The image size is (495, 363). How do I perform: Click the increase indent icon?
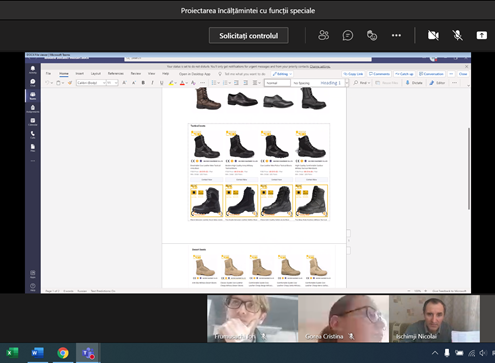[246, 83]
